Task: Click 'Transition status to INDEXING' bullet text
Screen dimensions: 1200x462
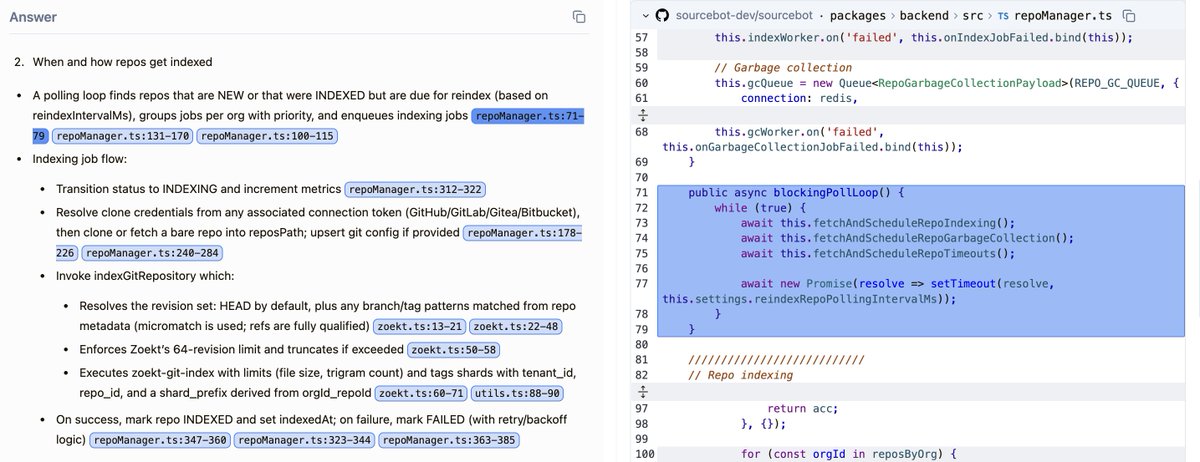Action: tap(198, 189)
